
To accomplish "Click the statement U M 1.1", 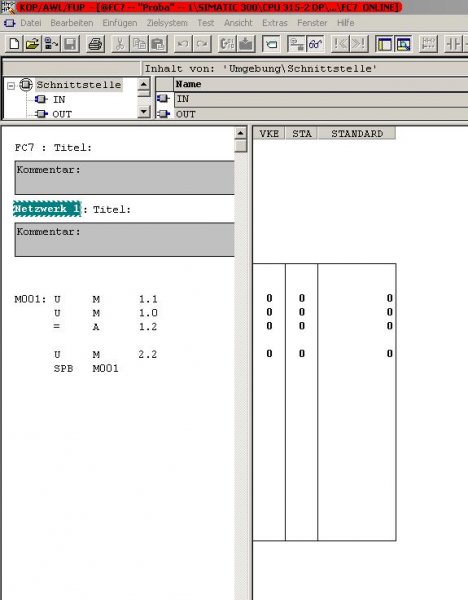I will [106, 299].
